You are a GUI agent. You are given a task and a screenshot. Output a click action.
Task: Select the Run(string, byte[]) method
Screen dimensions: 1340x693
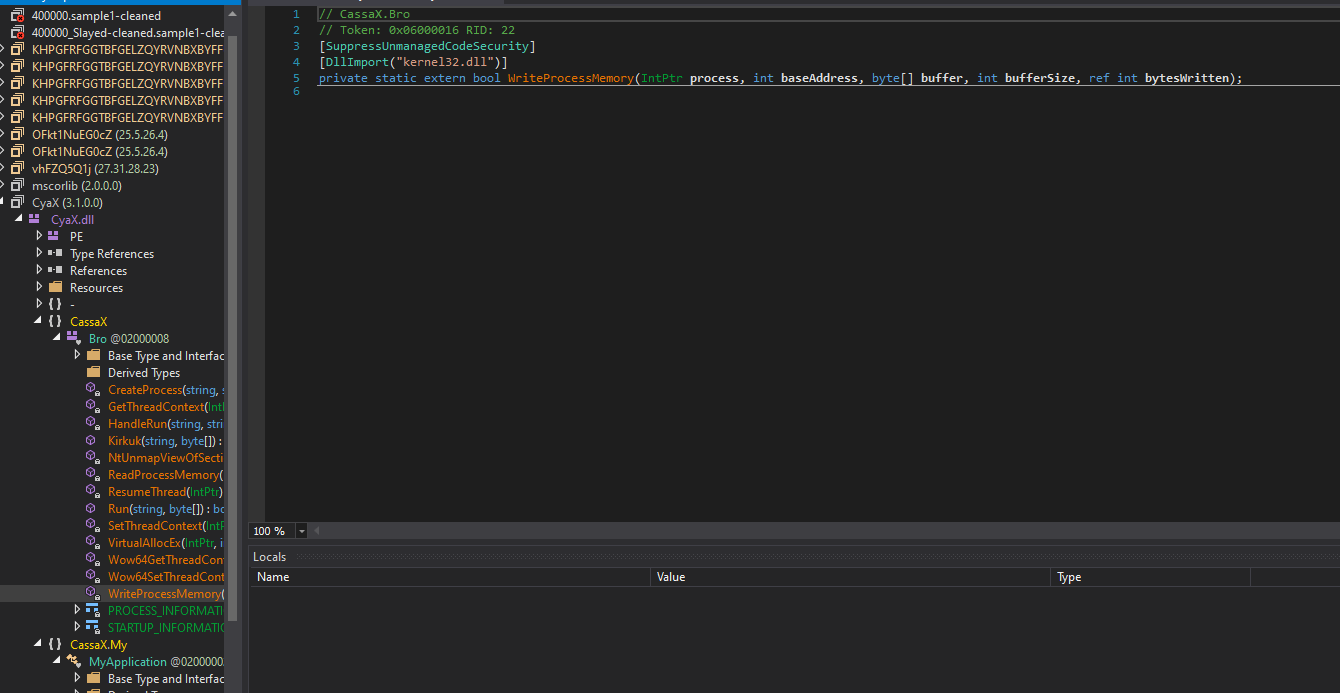coord(166,509)
